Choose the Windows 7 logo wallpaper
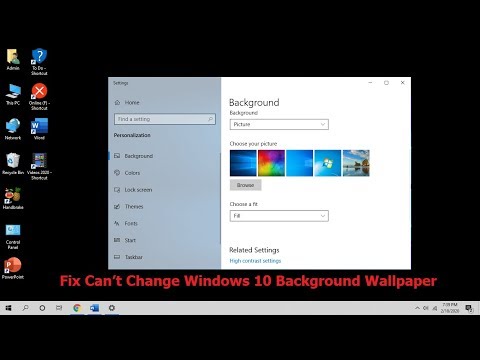Screen dimensions: 480x360 (x=328, y=163)
